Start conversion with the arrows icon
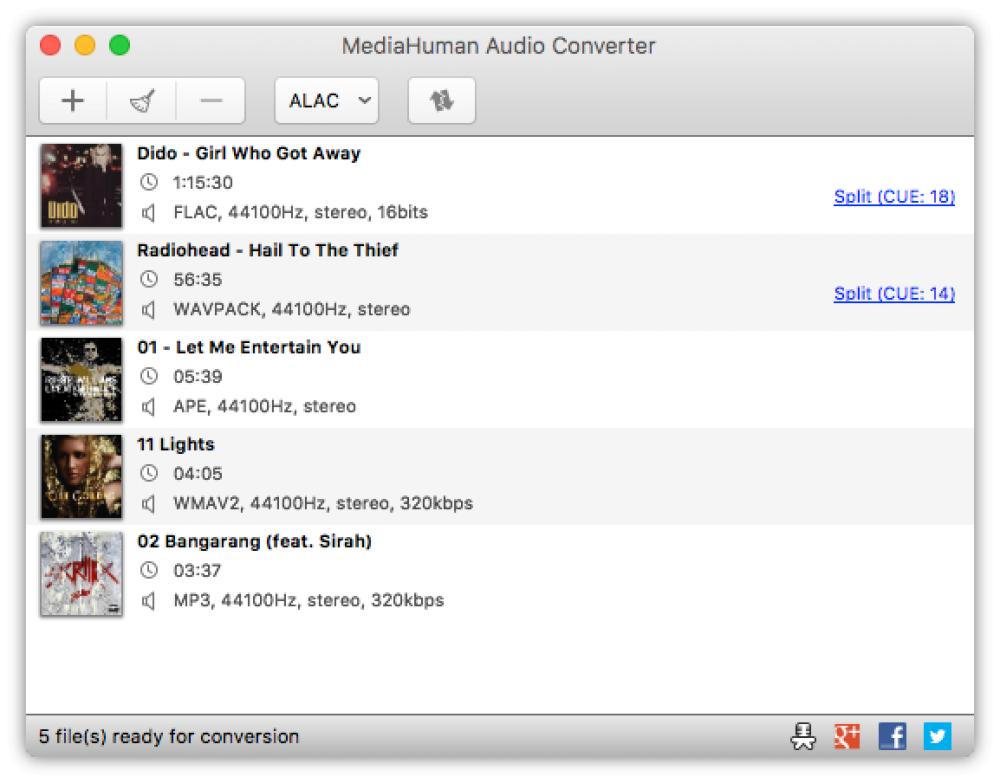Viewport: 1000px width, 783px height. [442, 100]
